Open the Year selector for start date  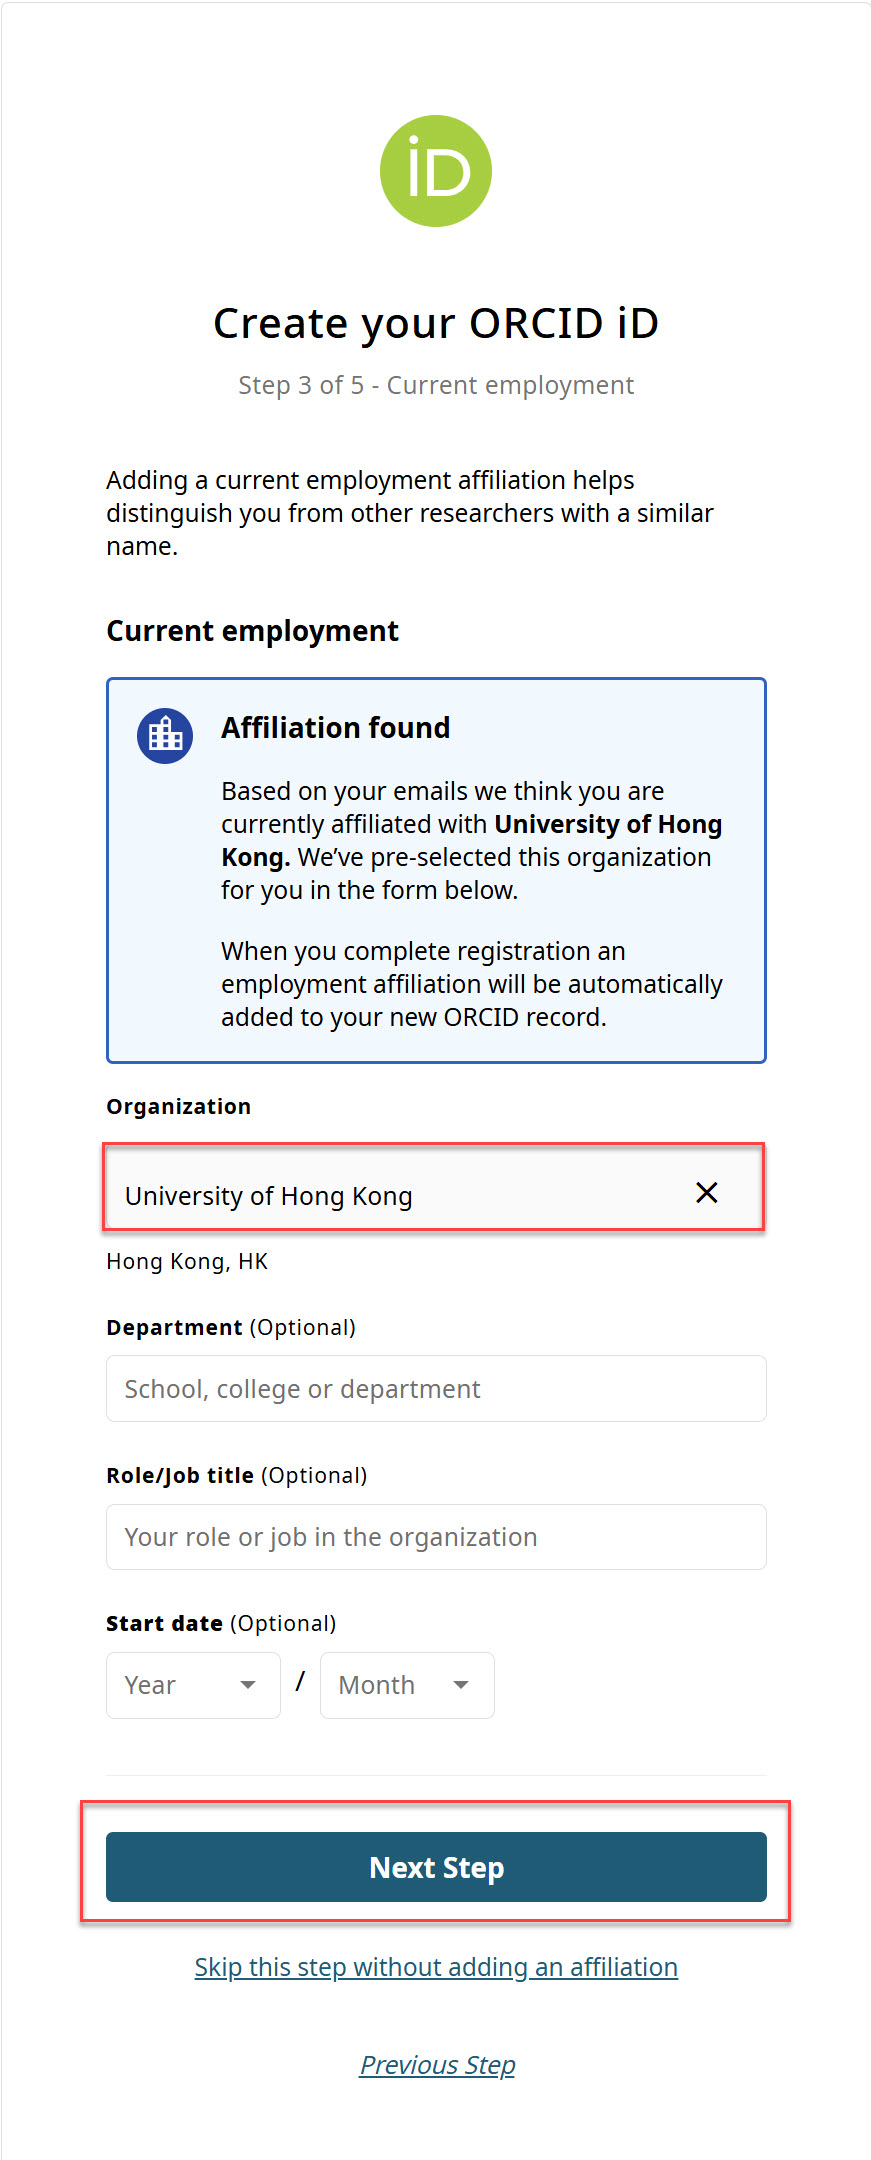192,1685
